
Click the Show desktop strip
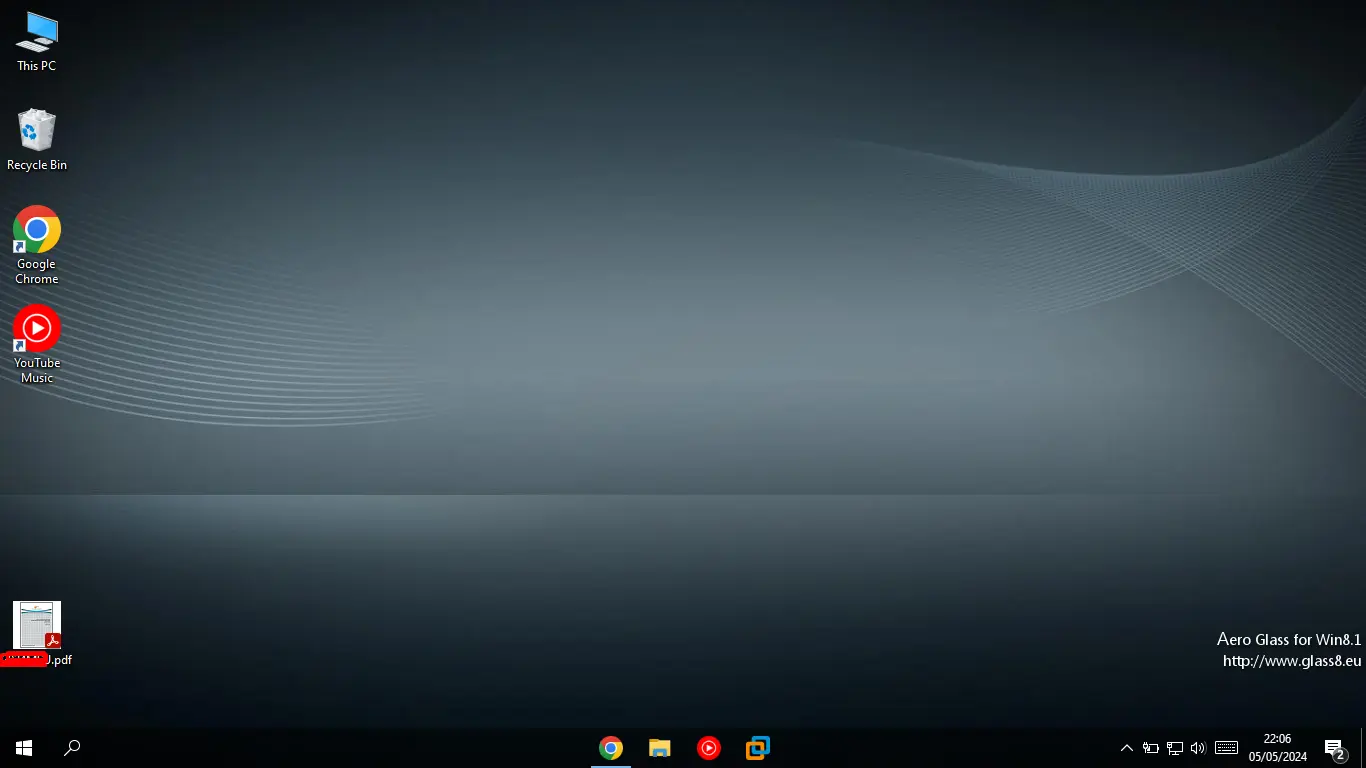click(1363, 748)
